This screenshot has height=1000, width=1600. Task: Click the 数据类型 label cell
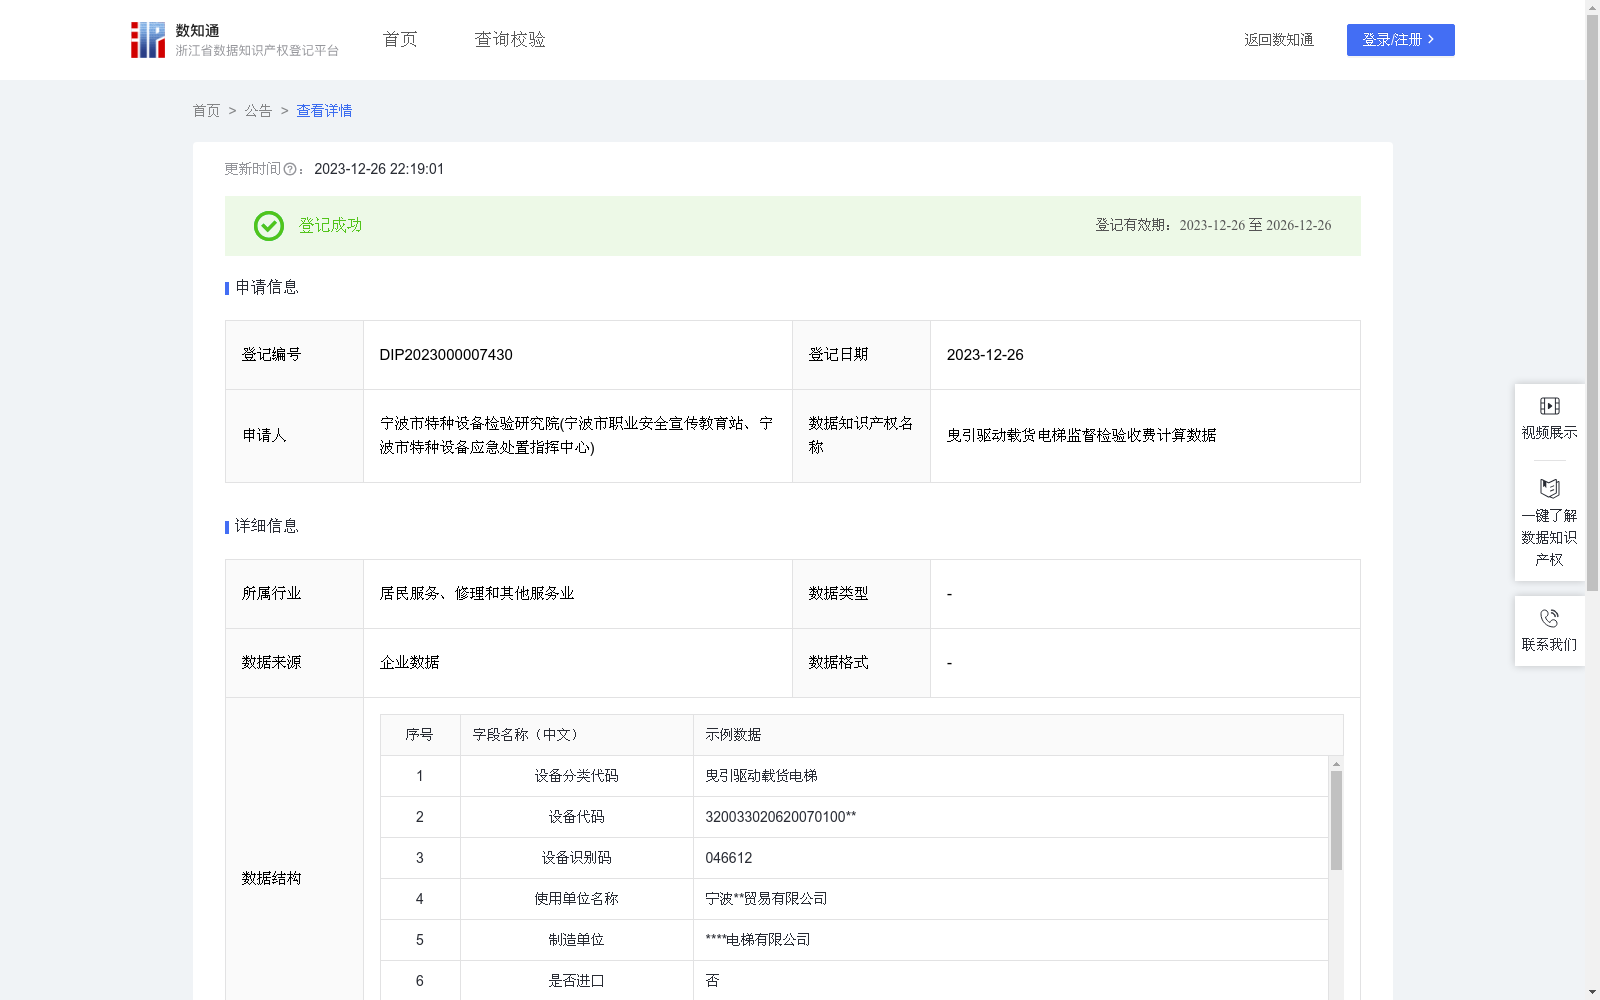coord(861,594)
